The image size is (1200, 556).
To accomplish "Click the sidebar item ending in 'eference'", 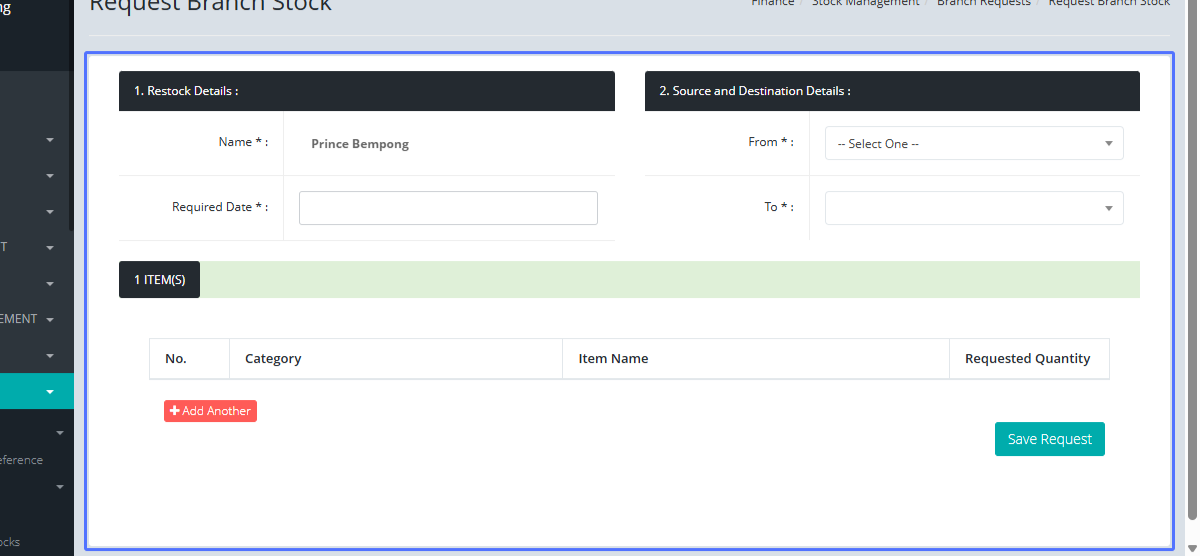I will (x=22, y=460).
